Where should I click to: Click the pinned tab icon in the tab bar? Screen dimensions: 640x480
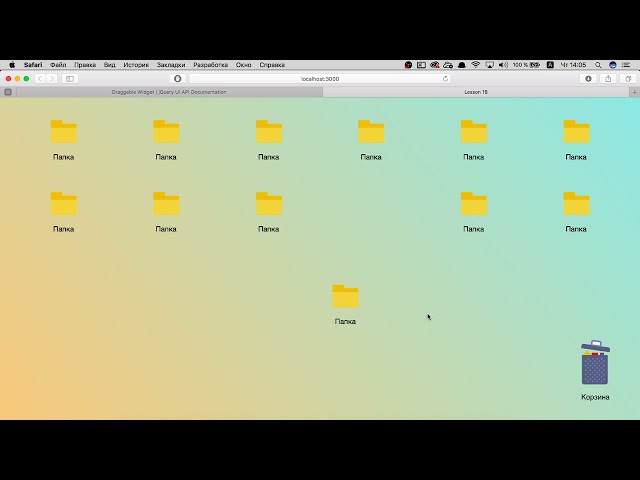pyautogui.click(x=8, y=92)
